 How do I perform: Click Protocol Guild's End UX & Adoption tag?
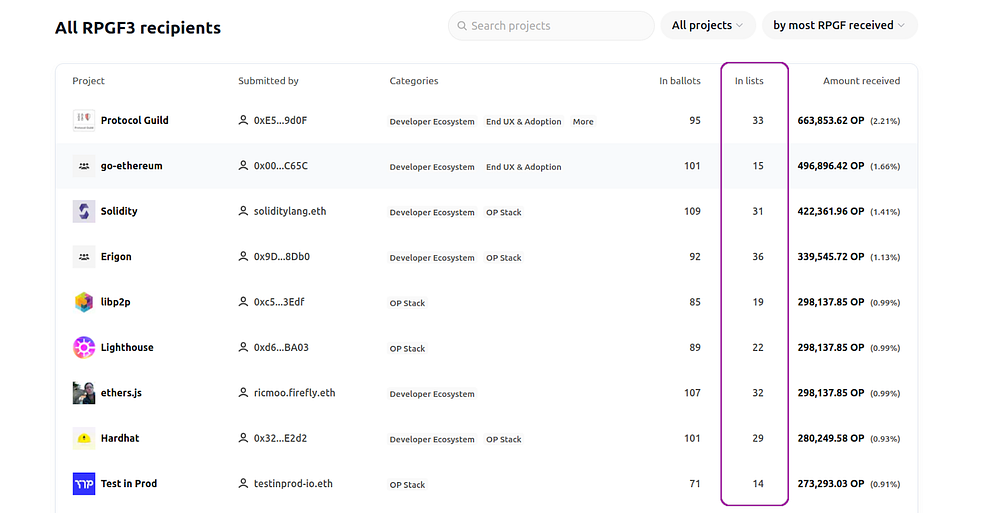coord(524,121)
